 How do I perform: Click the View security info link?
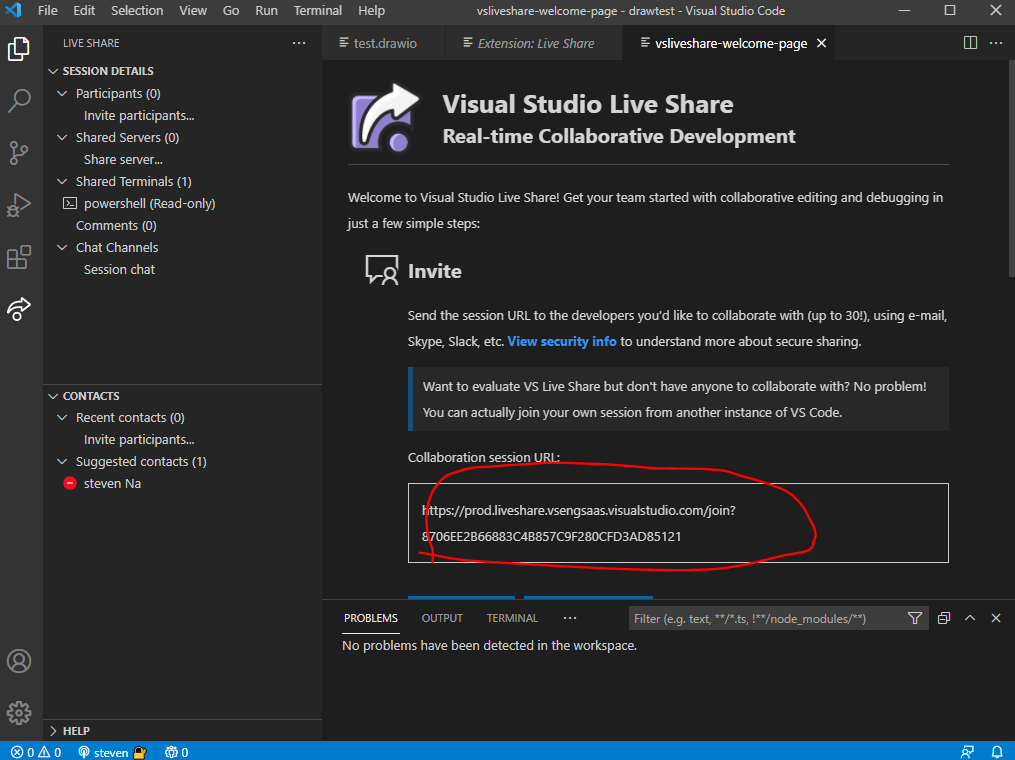561,341
